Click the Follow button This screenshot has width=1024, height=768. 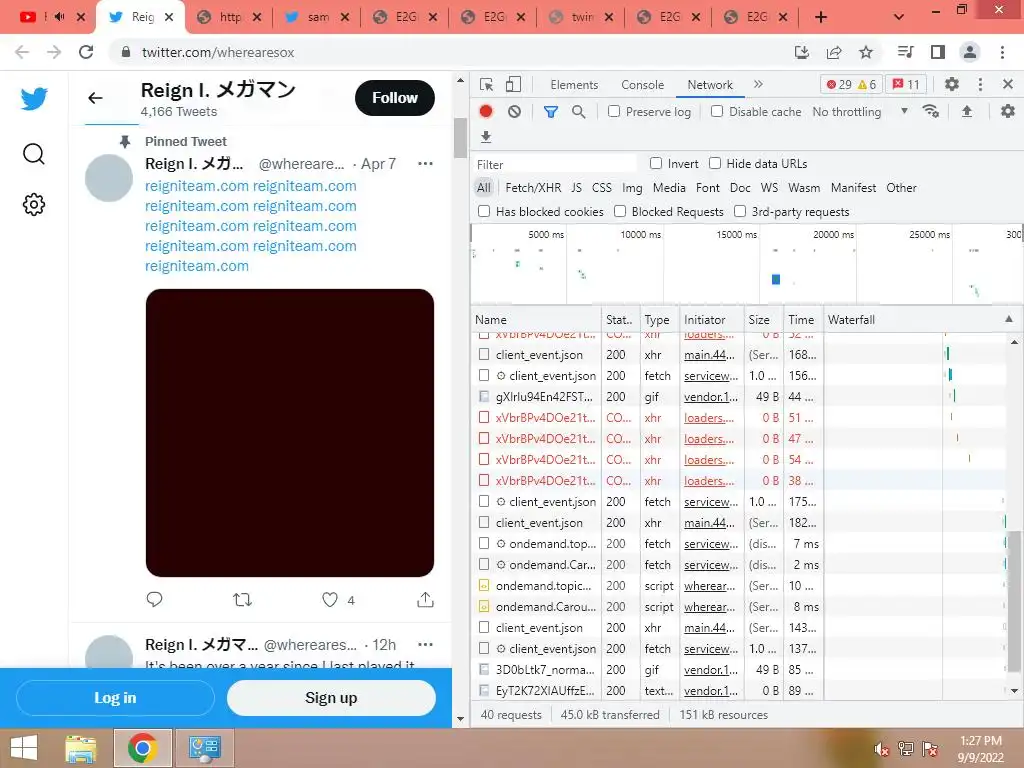coord(395,98)
